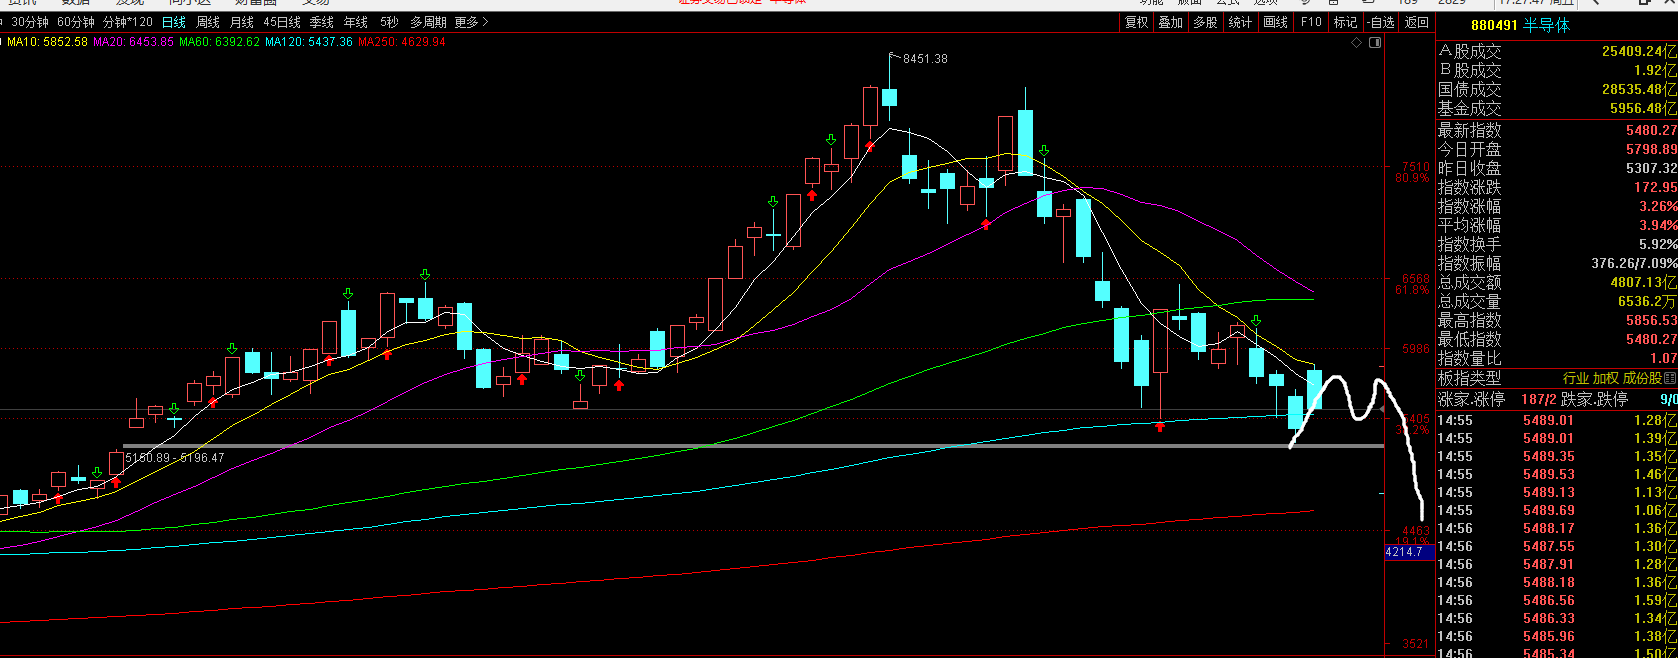This screenshot has height=658, width=1678.
Task: Open F10 company info
Action: pos(1311,22)
